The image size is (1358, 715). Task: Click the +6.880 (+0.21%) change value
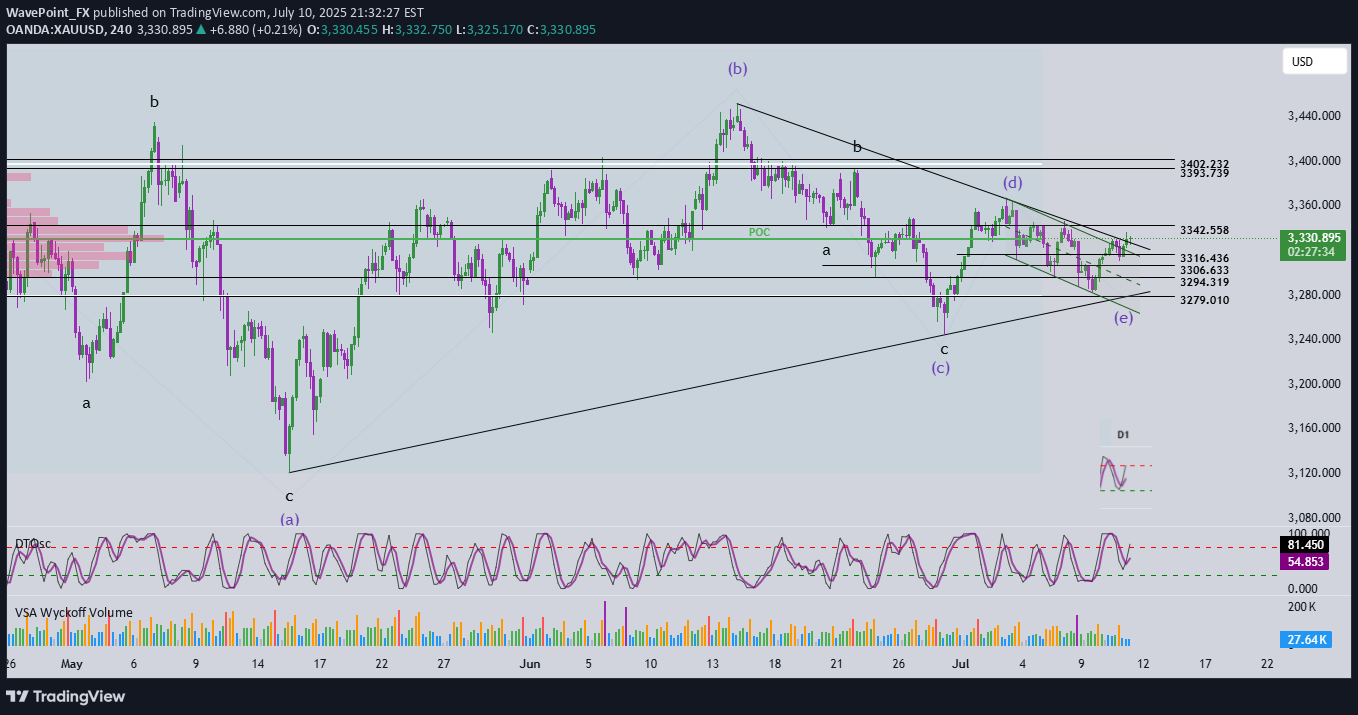pos(254,30)
